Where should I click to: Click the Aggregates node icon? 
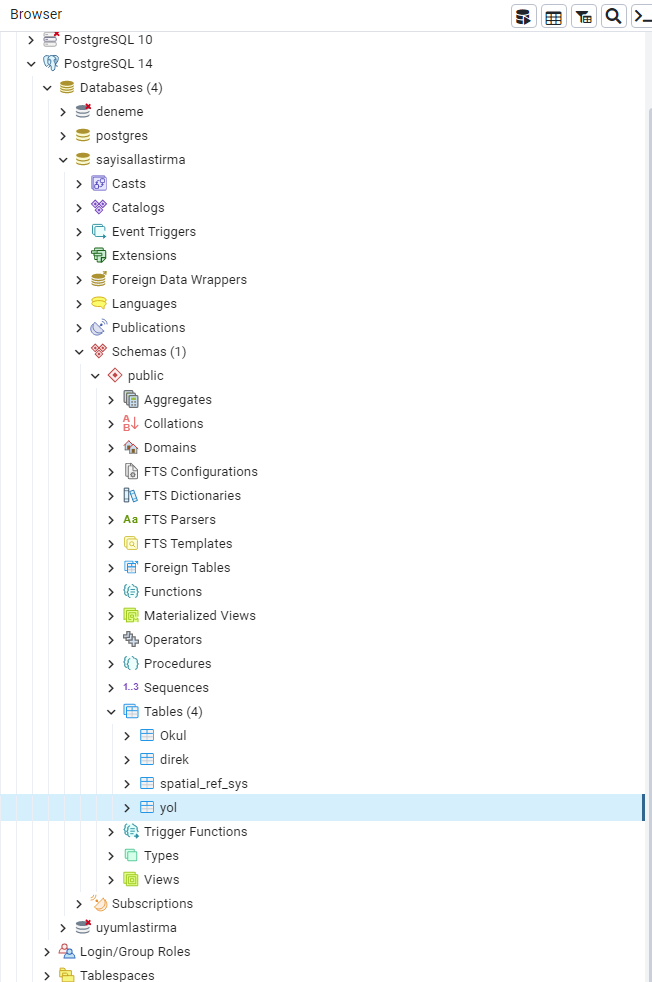pyautogui.click(x=131, y=400)
